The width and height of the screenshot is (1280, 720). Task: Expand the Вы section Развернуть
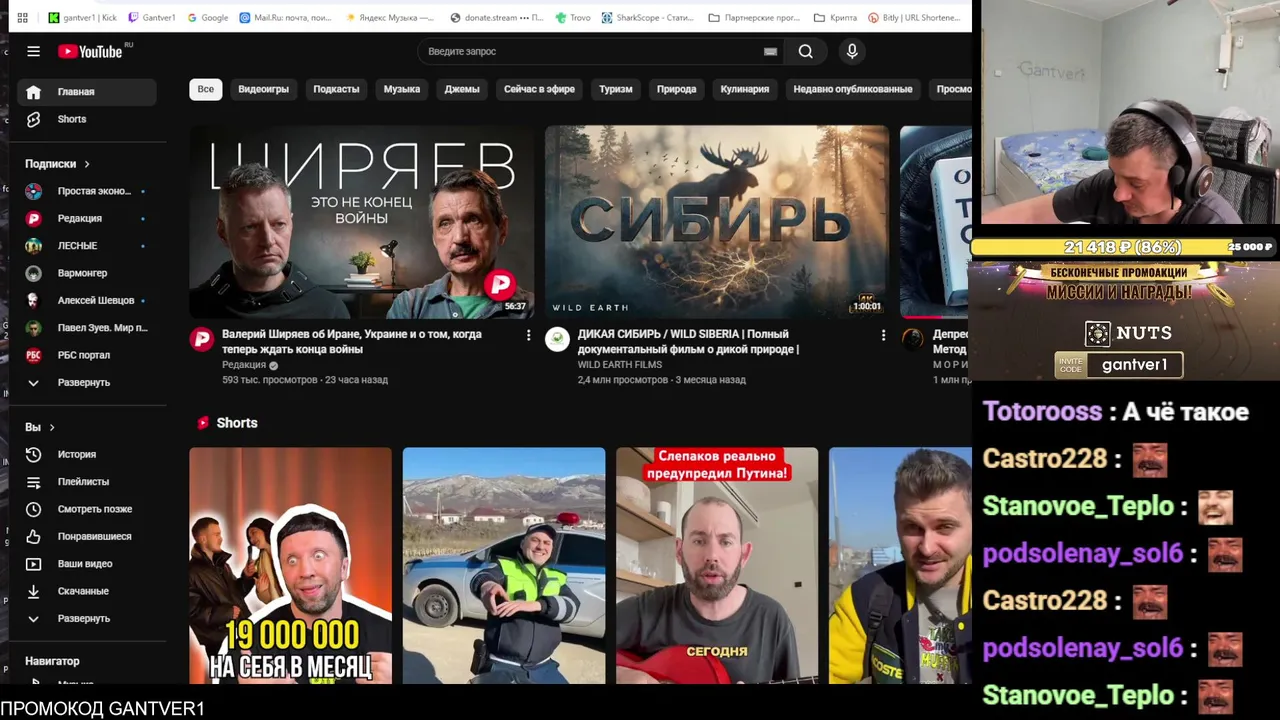point(87,618)
